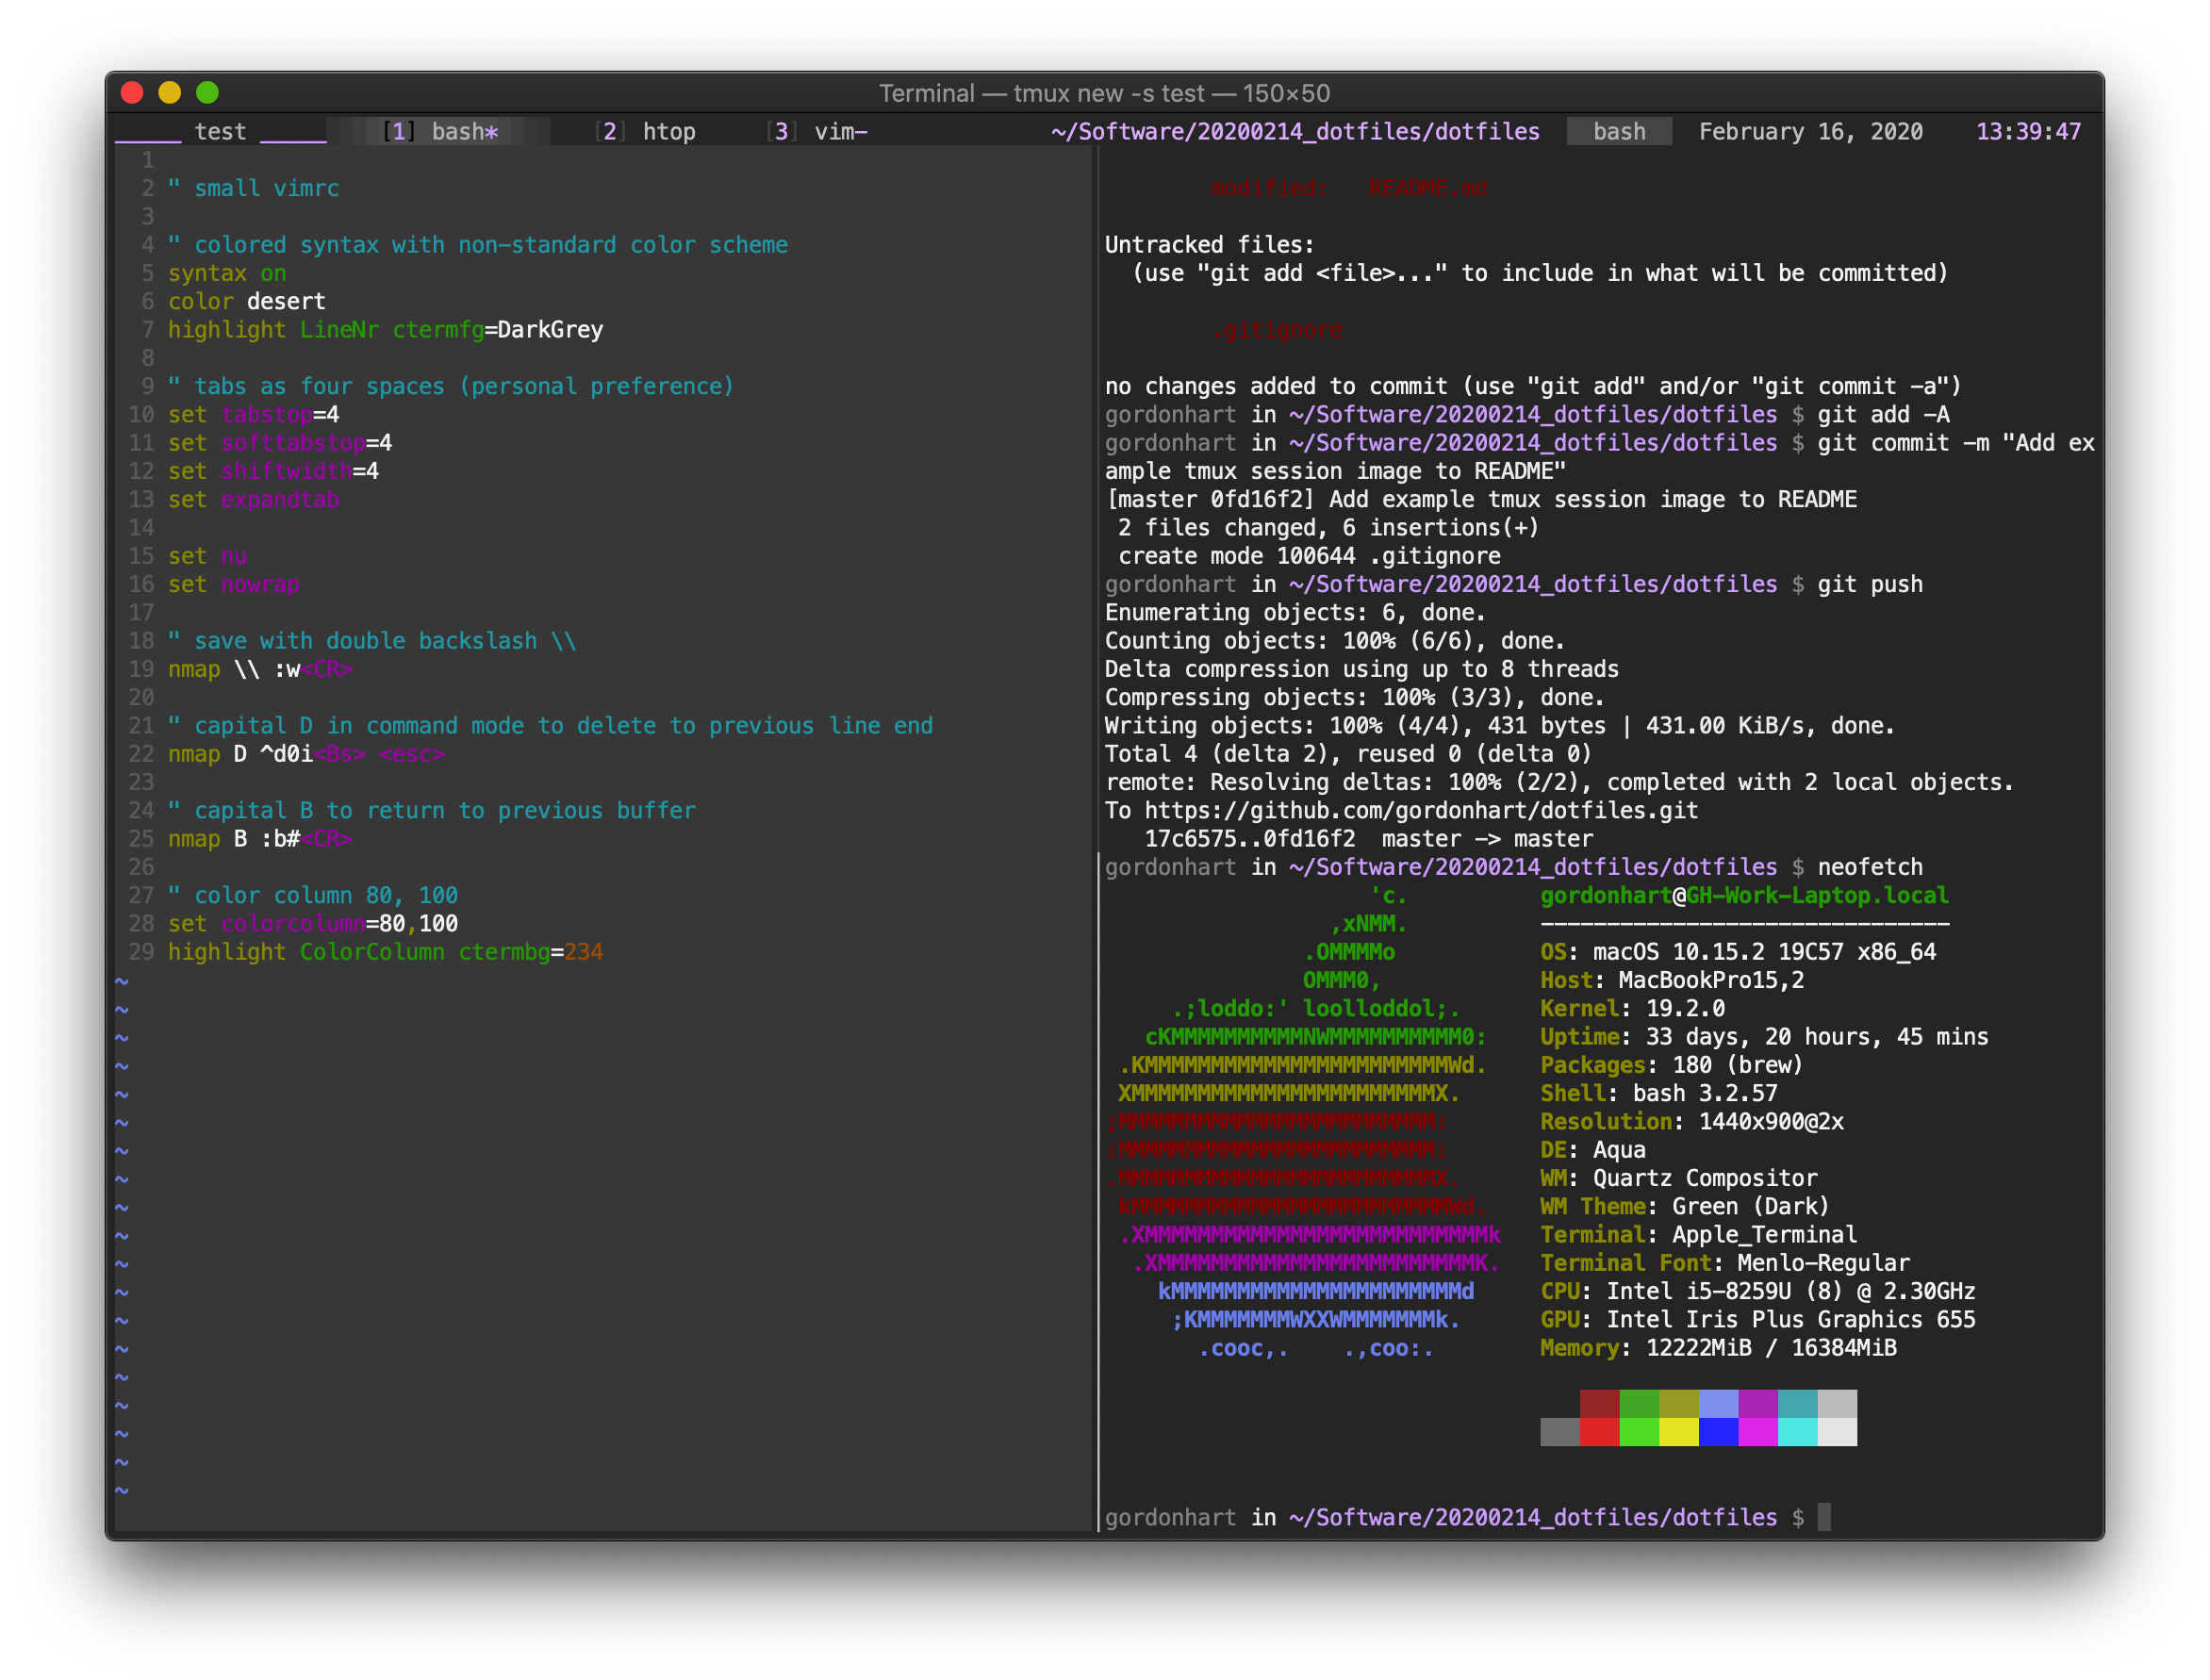Click the yellow minimize window button
The height and width of the screenshot is (1680, 2210).
click(x=170, y=93)
